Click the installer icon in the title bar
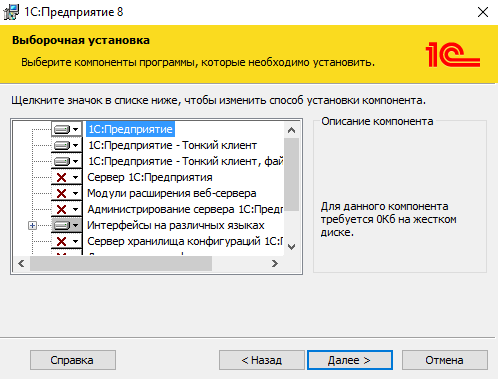Viewport: 498px width, 379px height. click(11, 12)
